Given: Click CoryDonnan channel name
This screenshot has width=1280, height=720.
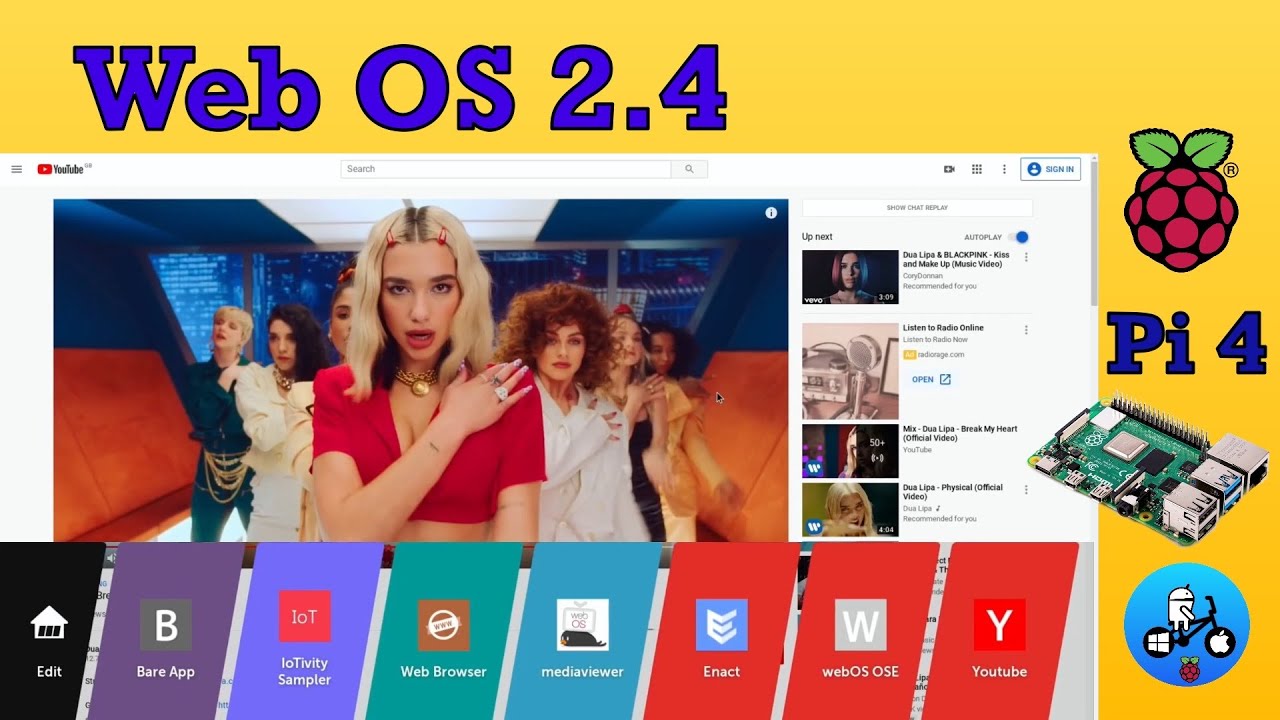Looking at the screenshot, I should point(923,276).
